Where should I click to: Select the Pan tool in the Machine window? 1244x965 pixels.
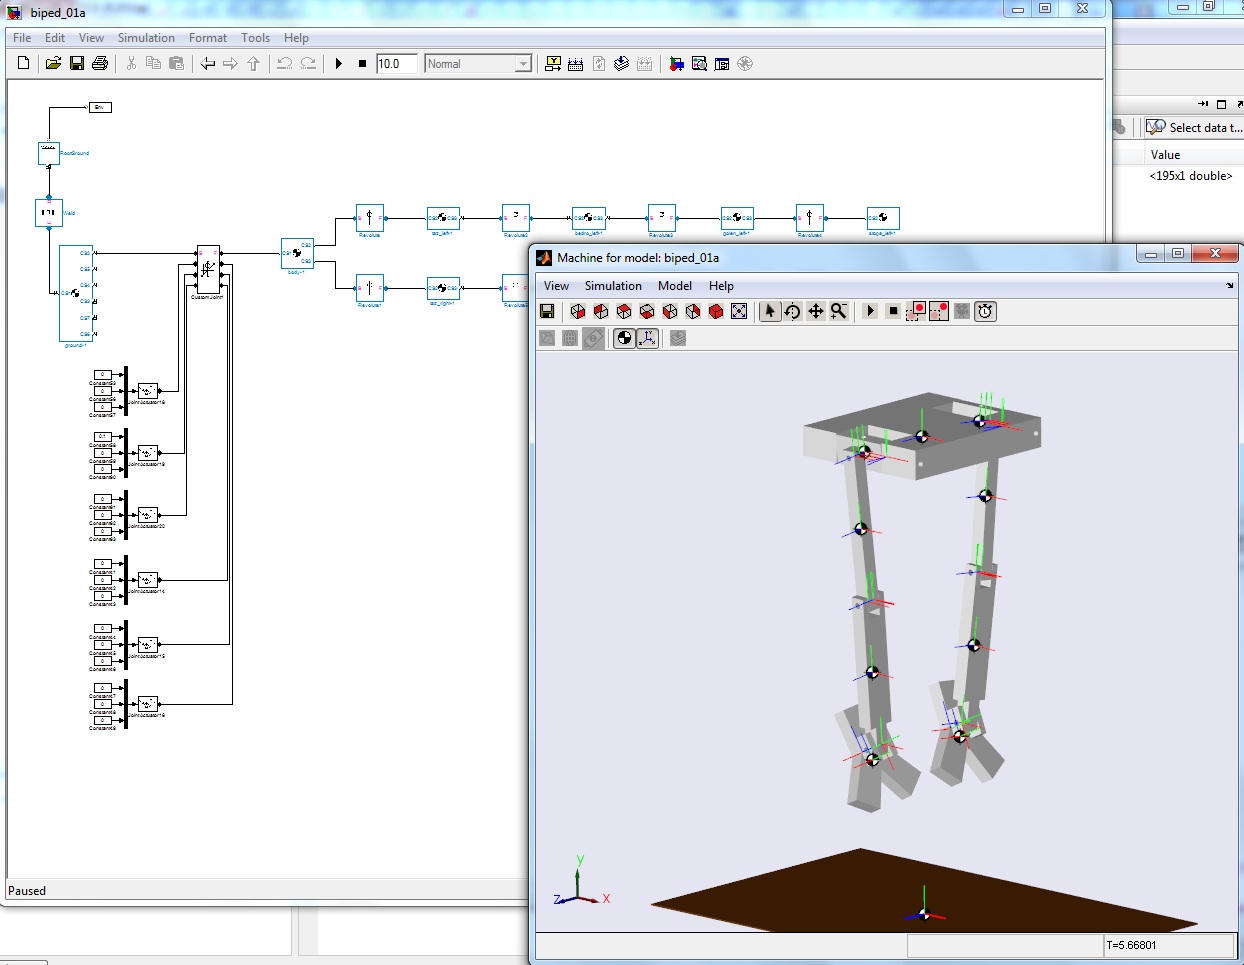(816, 312)
